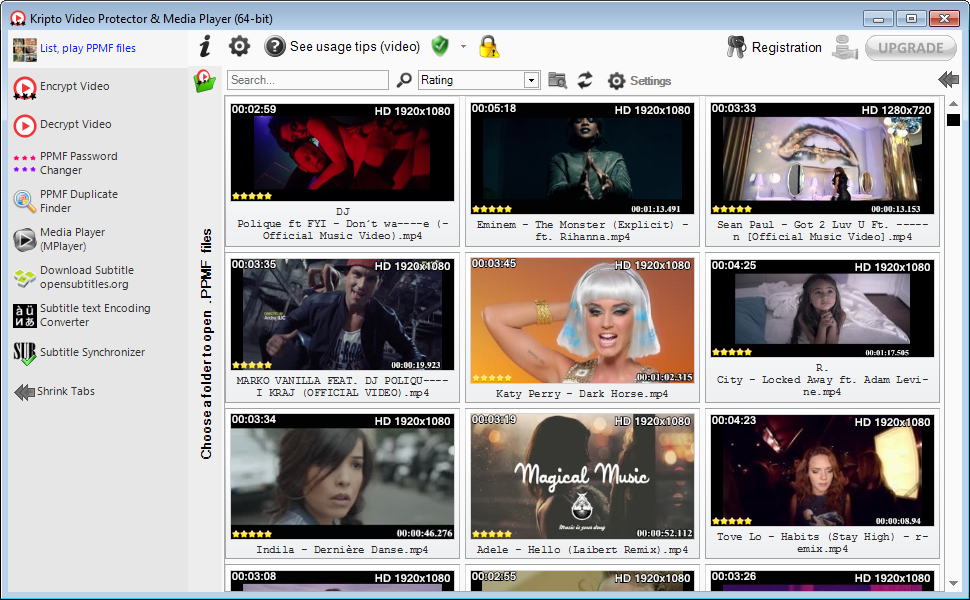Select the Decrypt Video tab
970x600 pixels.
click(98, 124)
